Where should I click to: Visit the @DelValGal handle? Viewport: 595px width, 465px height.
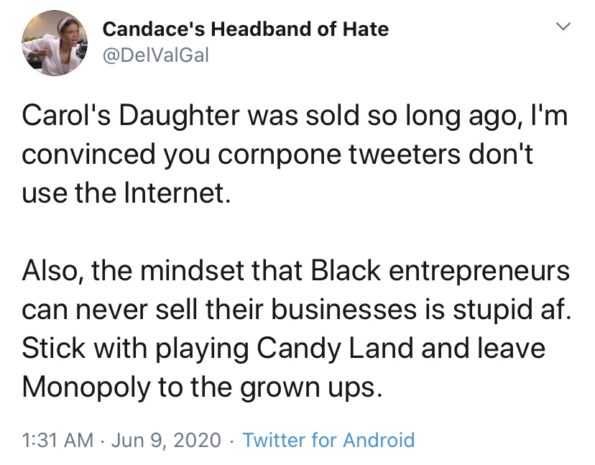click(156, 56)
